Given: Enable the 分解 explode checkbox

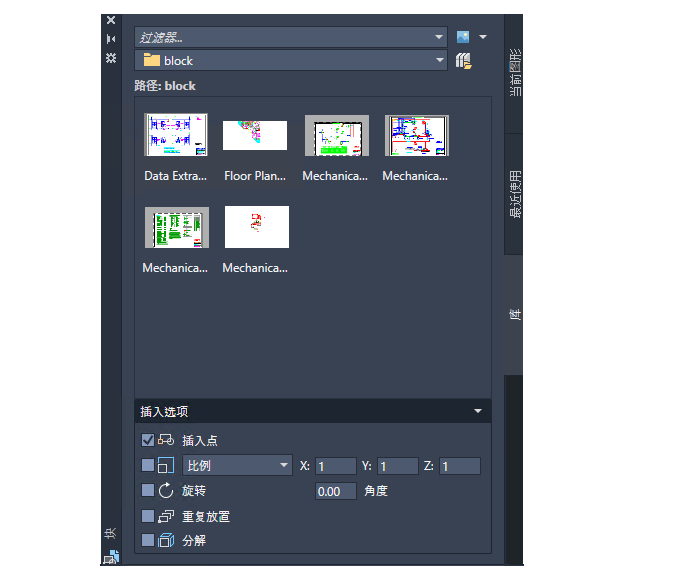Looking at the screenshot, I should tap(148, 540).
